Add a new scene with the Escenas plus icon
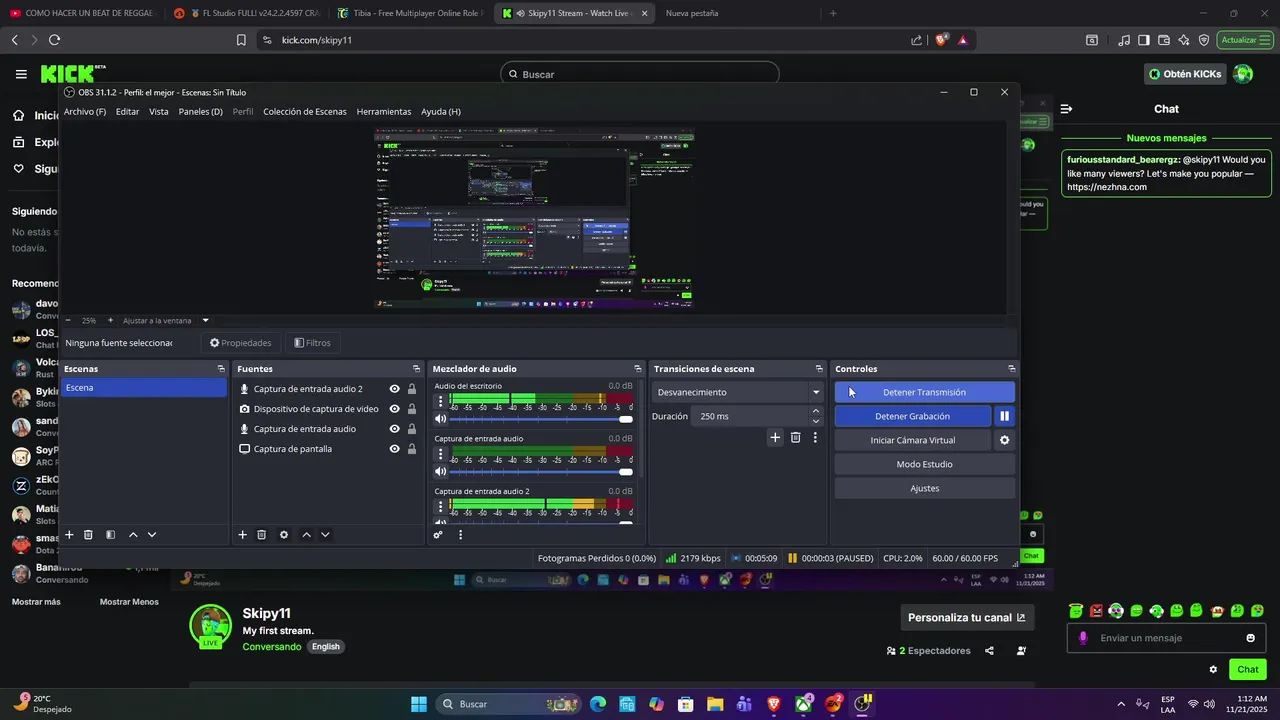The image size is (1280, 720). coord(69,535)
